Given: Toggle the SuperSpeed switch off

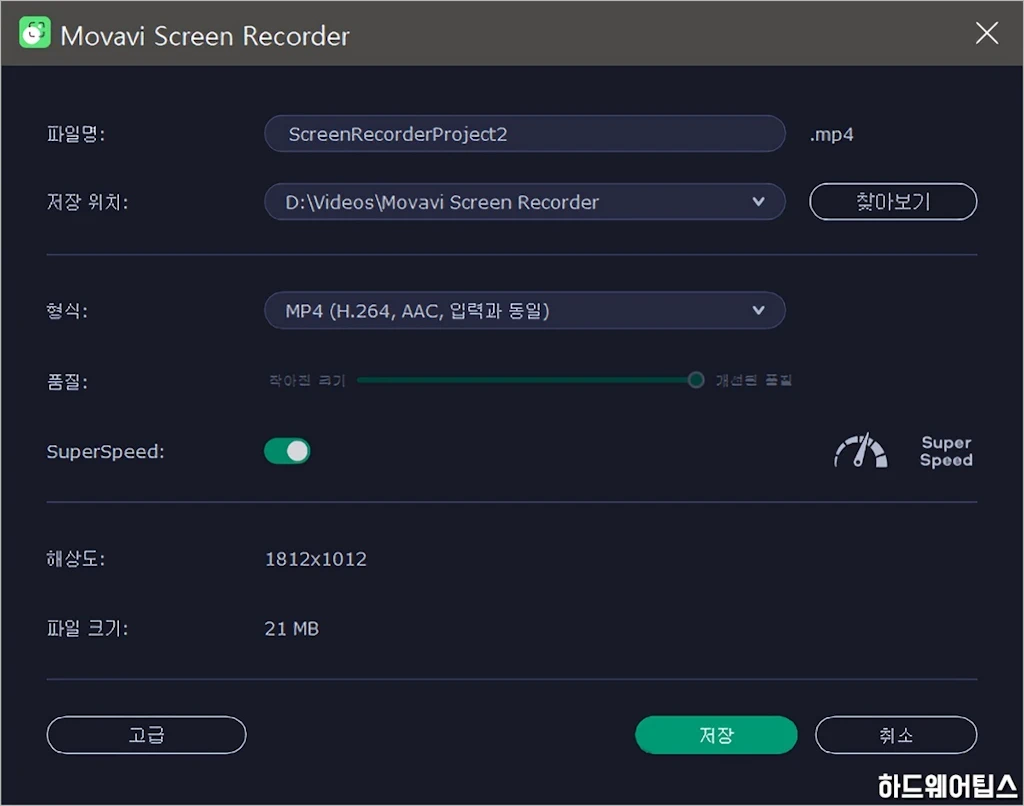Looking at the screenshot, I should (287, 451).
